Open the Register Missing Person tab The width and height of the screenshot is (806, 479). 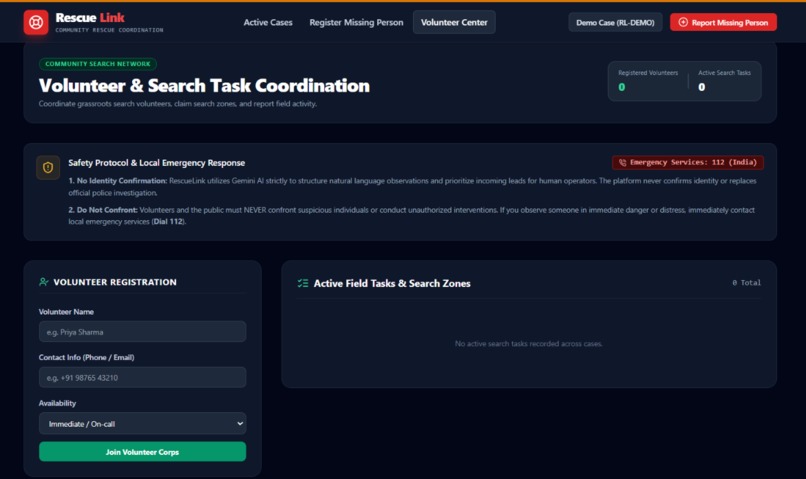[x=356, y=23]
